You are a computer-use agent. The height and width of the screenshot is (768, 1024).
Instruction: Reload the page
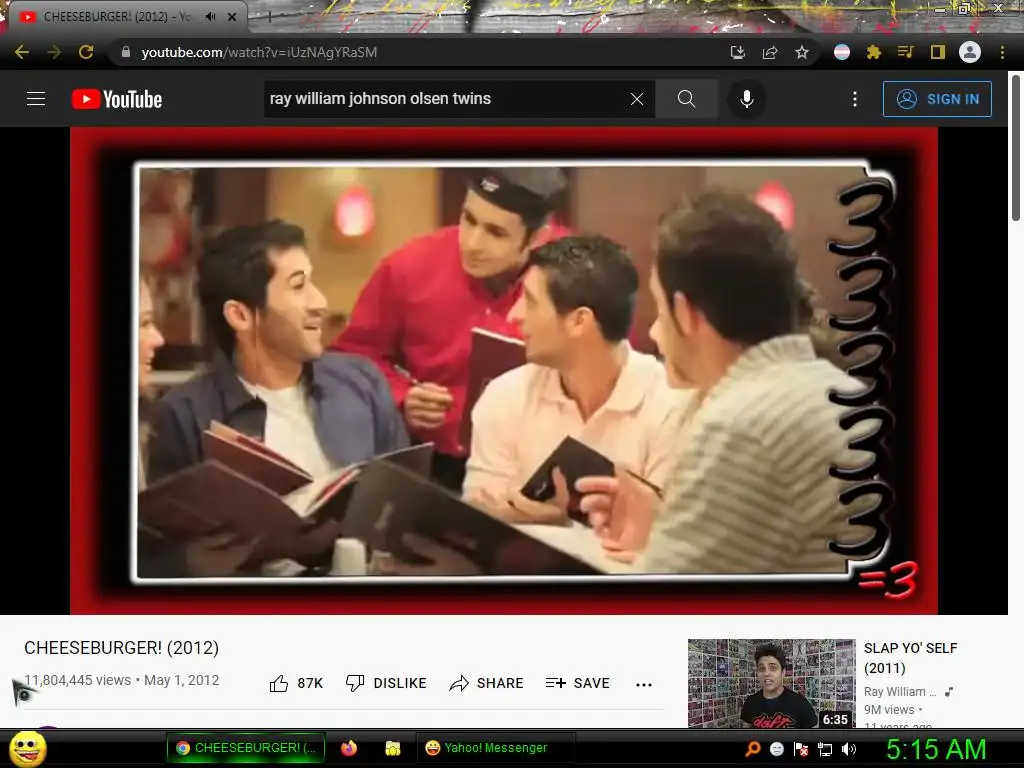coord(86,52)
